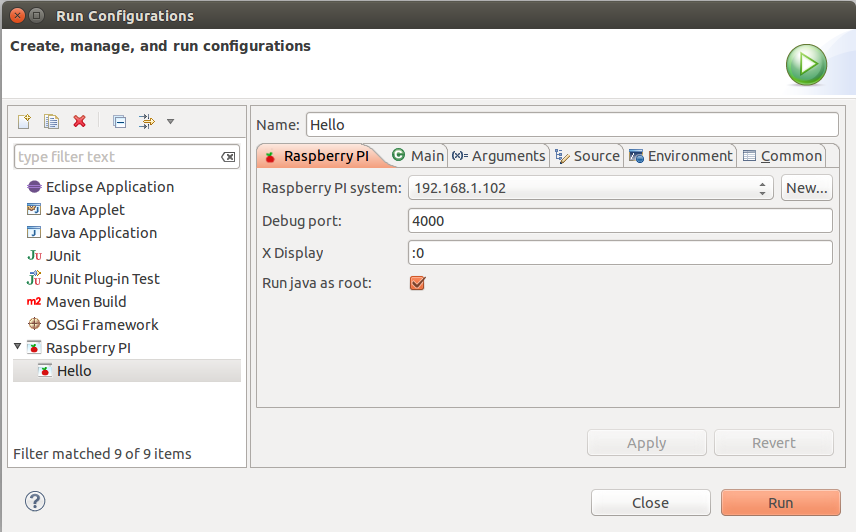Click the Name field containing Hello
The height and width of the screenshot is (532, 856).
(x=572, y=124)
